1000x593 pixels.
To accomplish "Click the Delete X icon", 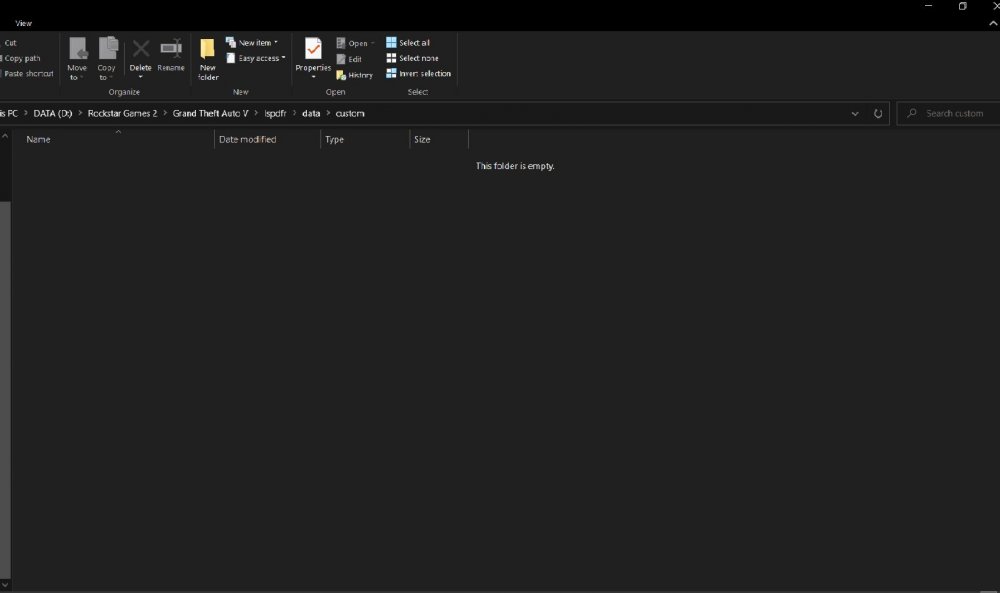I will 140,48.
